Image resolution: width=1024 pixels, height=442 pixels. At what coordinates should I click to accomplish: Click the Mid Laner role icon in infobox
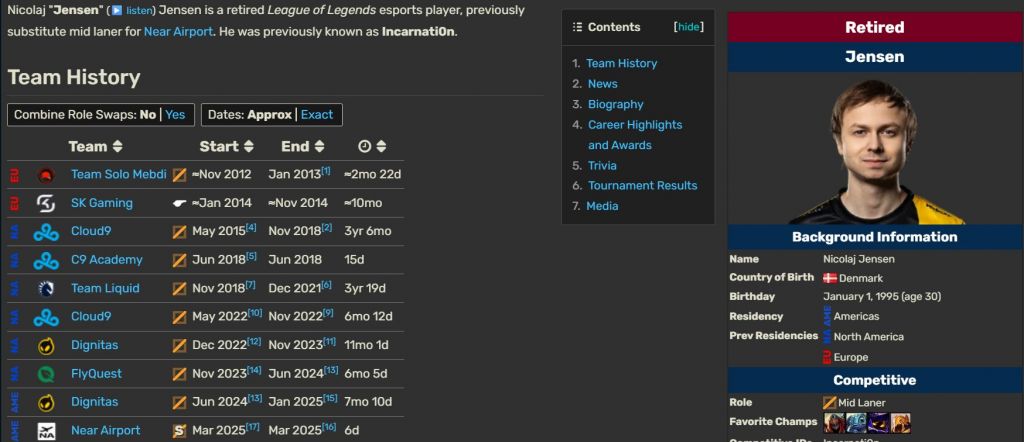829,403
